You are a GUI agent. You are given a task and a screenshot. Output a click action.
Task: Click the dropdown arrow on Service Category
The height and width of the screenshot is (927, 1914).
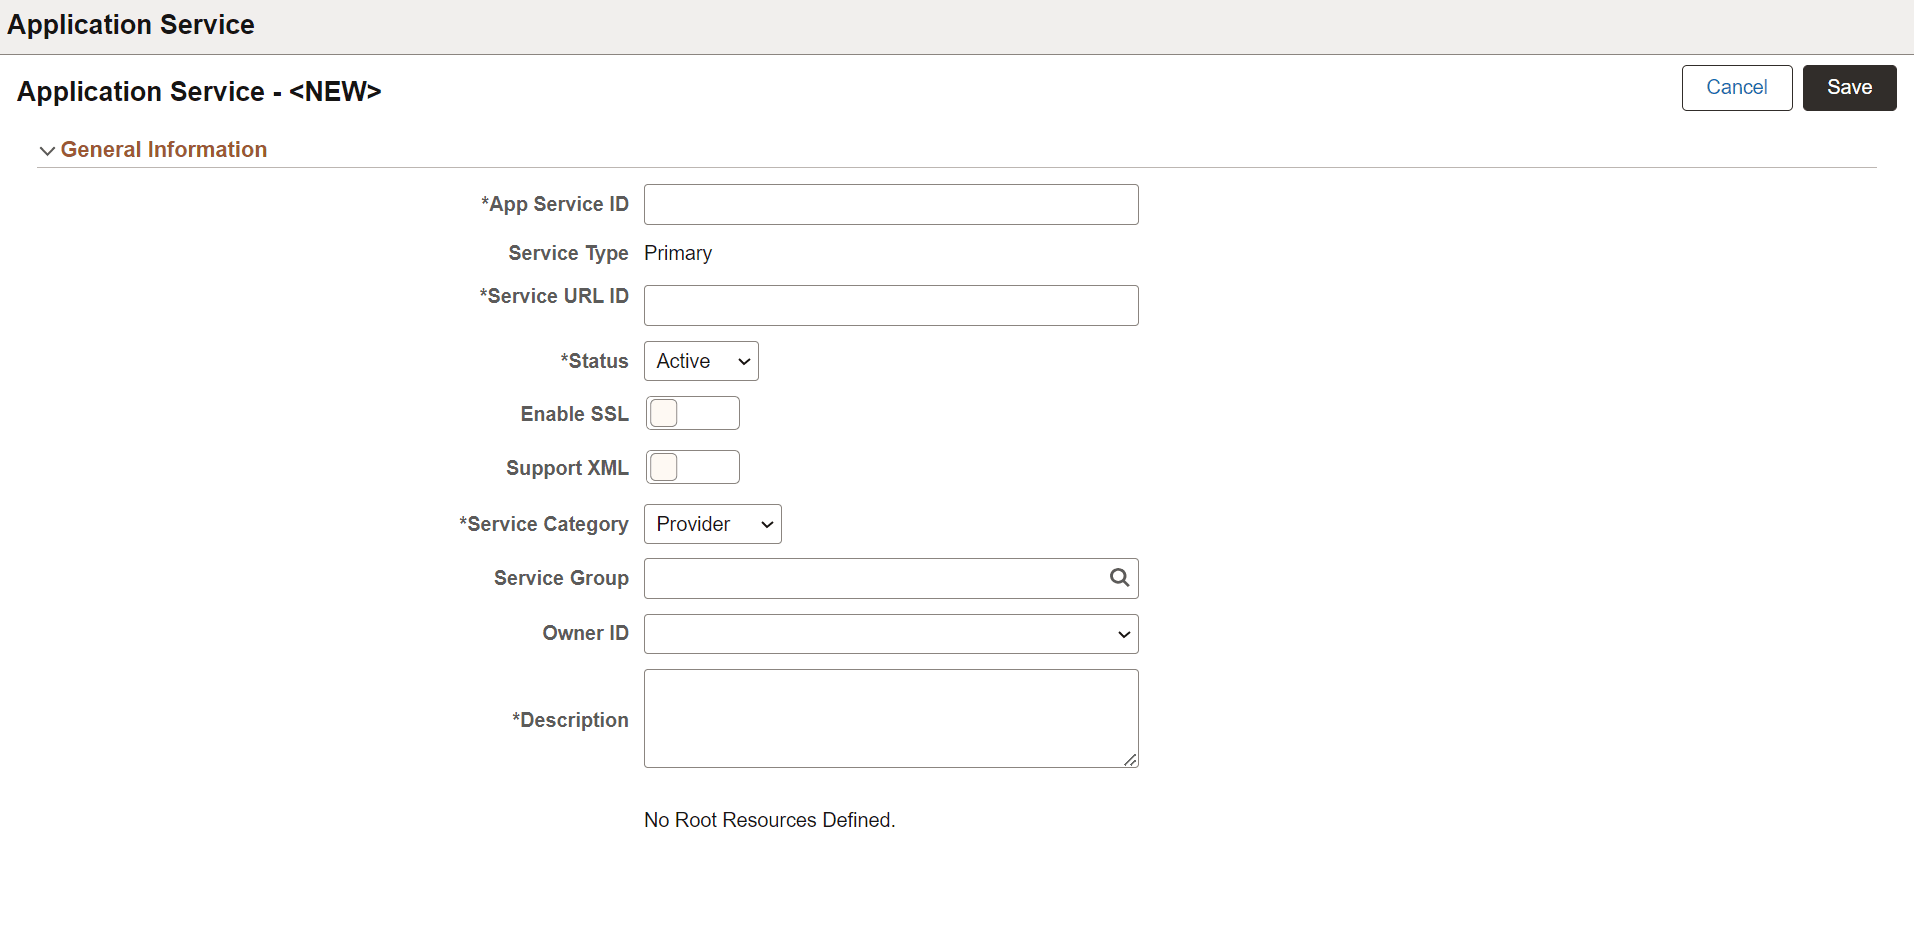765,524
